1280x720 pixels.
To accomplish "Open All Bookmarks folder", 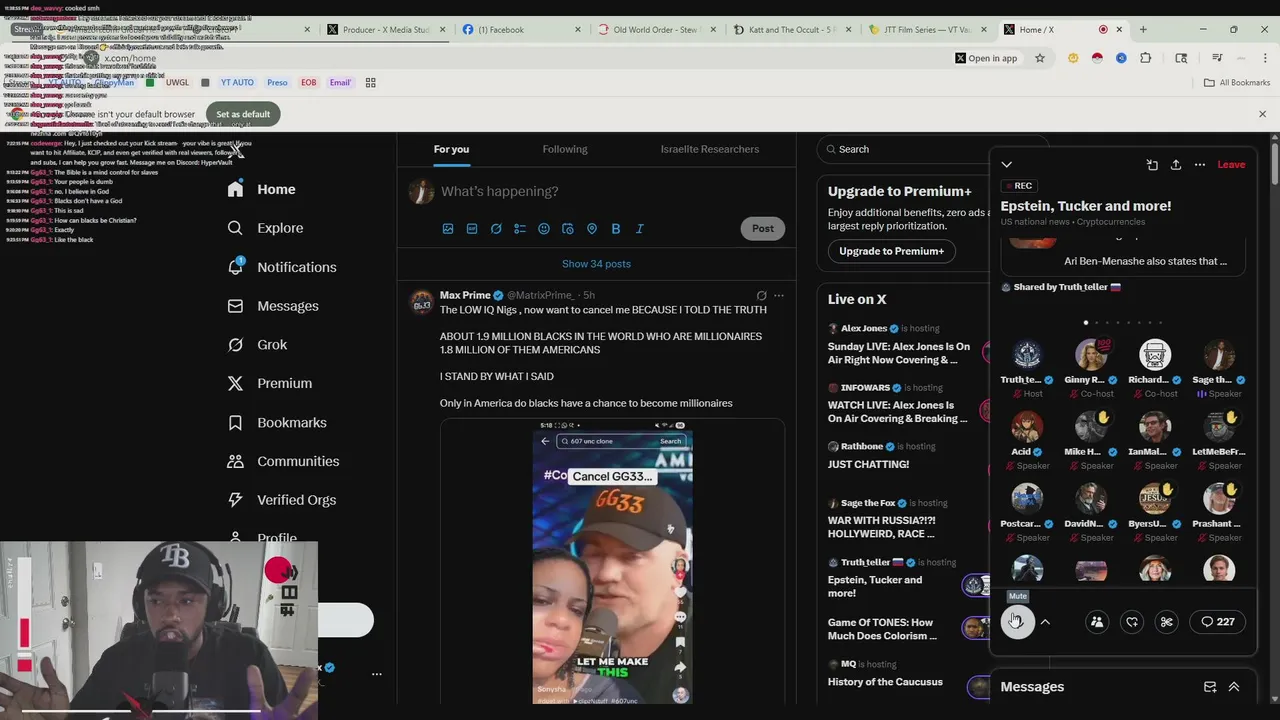I will pyautogui.click(x=1237, y=82).
